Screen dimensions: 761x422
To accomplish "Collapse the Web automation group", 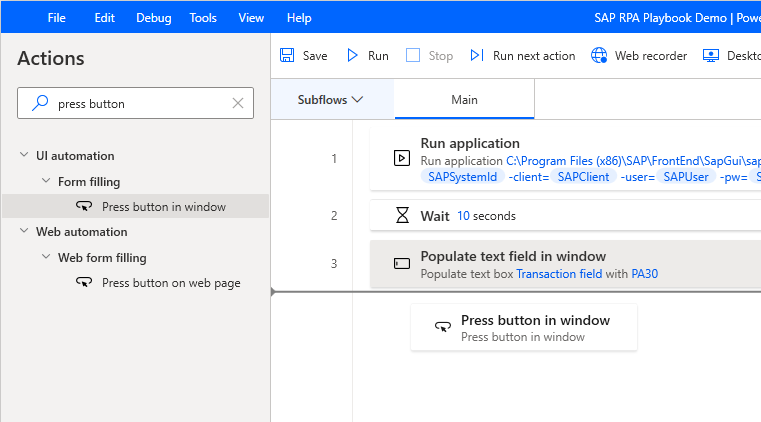I will pyautogui.click(x=24, y=230).
